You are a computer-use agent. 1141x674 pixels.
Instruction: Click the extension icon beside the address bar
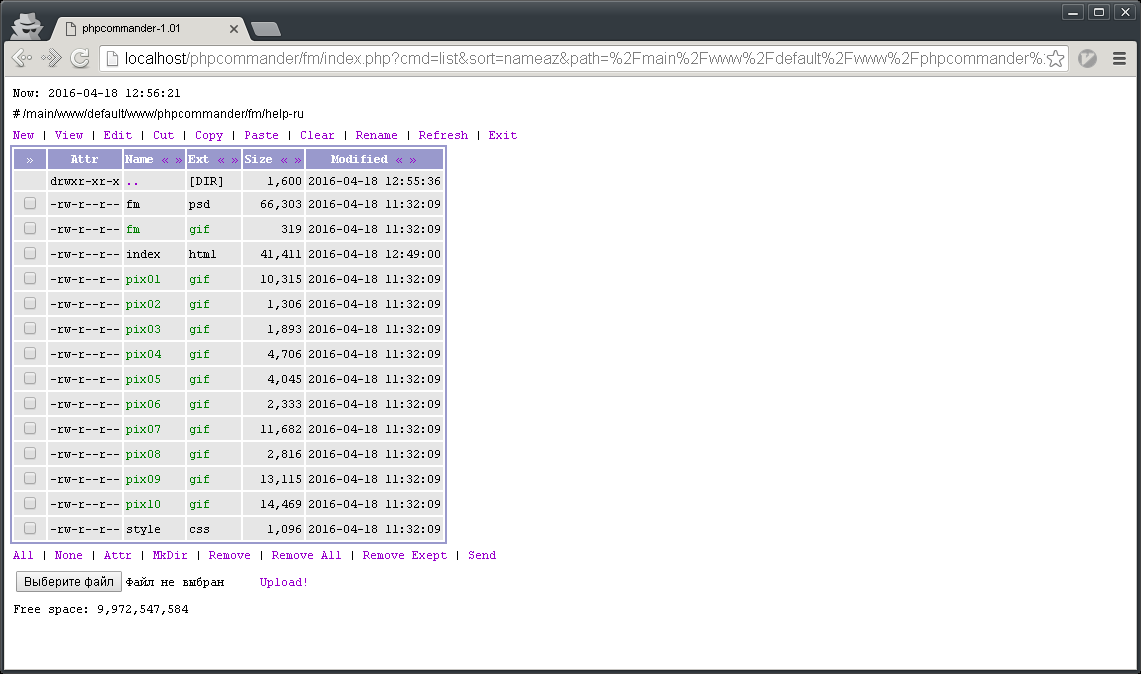pos(1087,59)
